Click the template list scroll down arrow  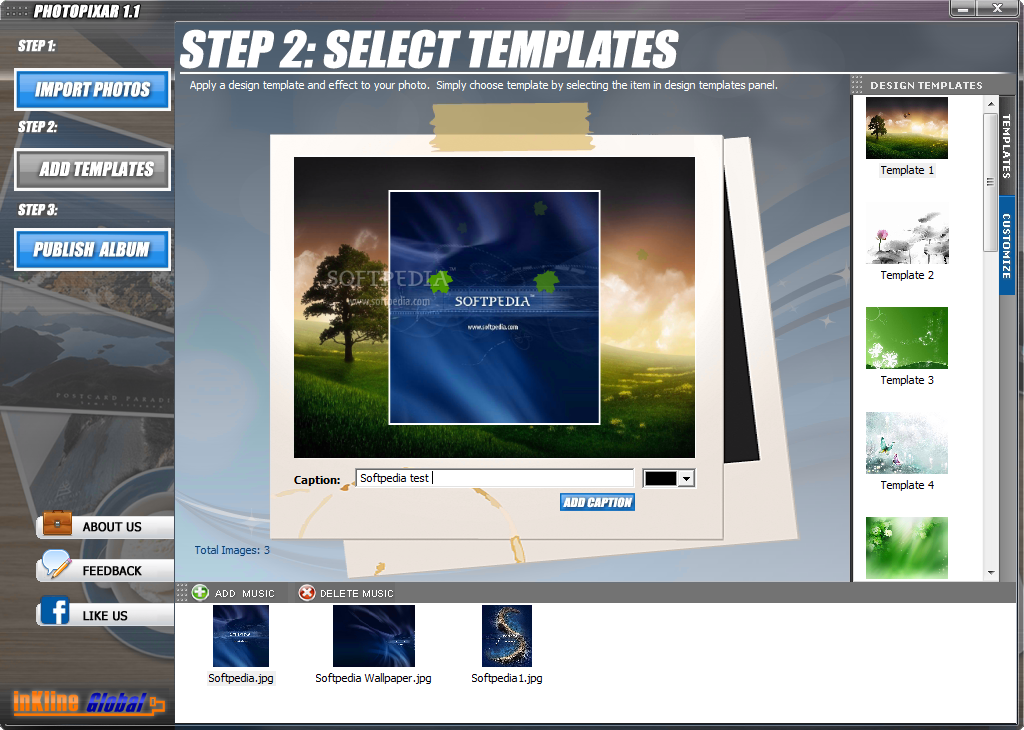[x=991, y=573]
